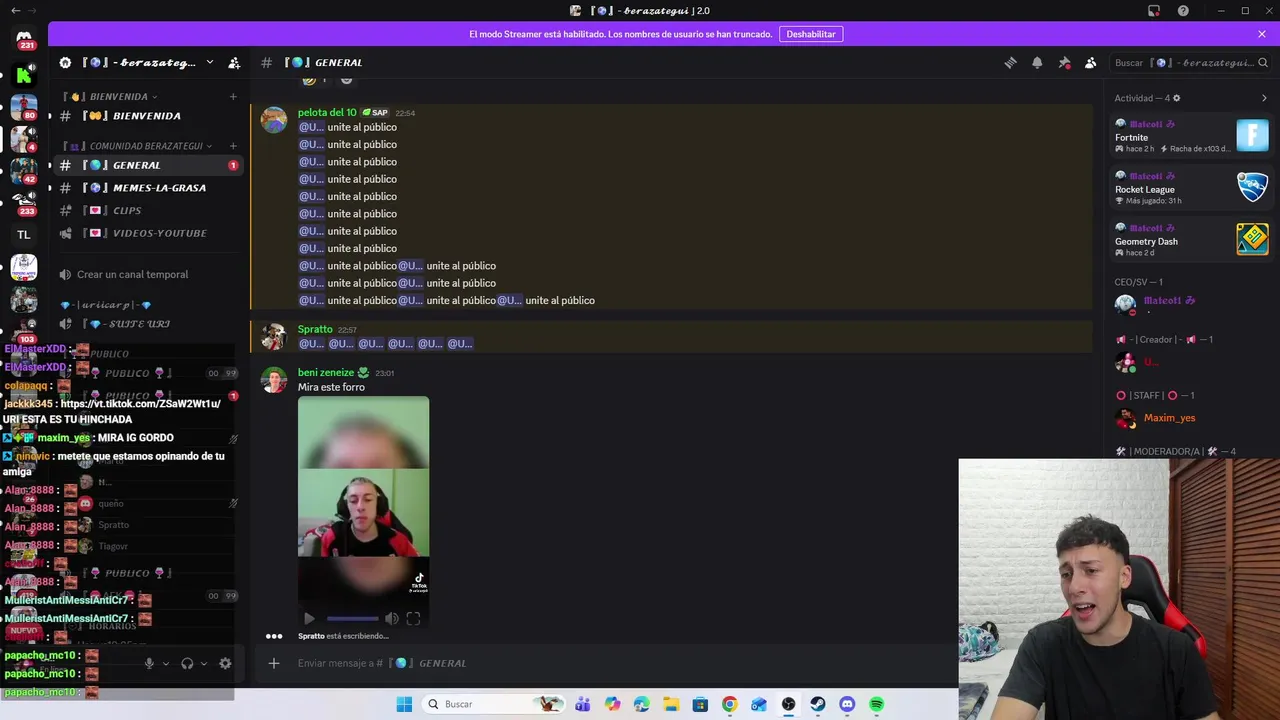This screenshot has height=720, width=1280.
Task: Open the CLIPS channel
Action: [148, 211]
